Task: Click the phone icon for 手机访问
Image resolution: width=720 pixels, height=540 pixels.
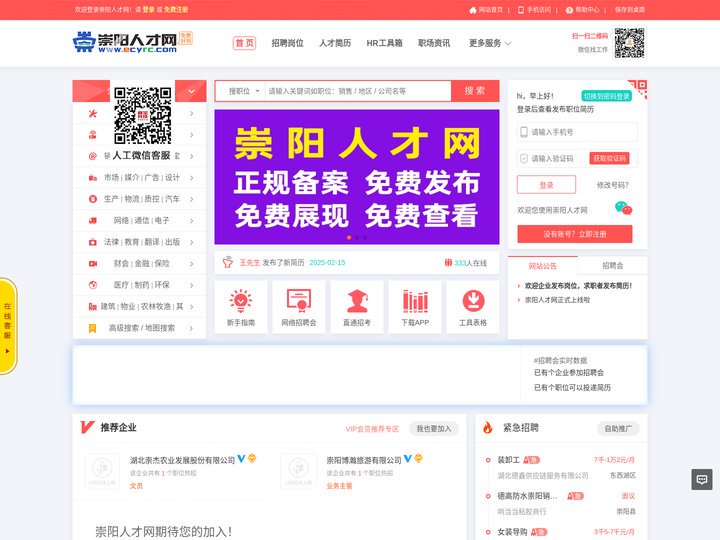Action: click(521, 10)
